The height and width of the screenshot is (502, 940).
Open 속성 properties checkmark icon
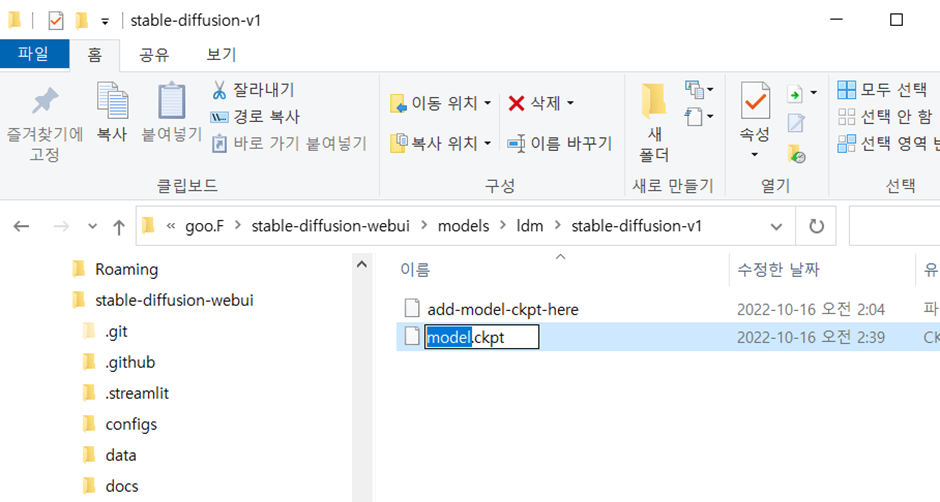tap(755, 101)
